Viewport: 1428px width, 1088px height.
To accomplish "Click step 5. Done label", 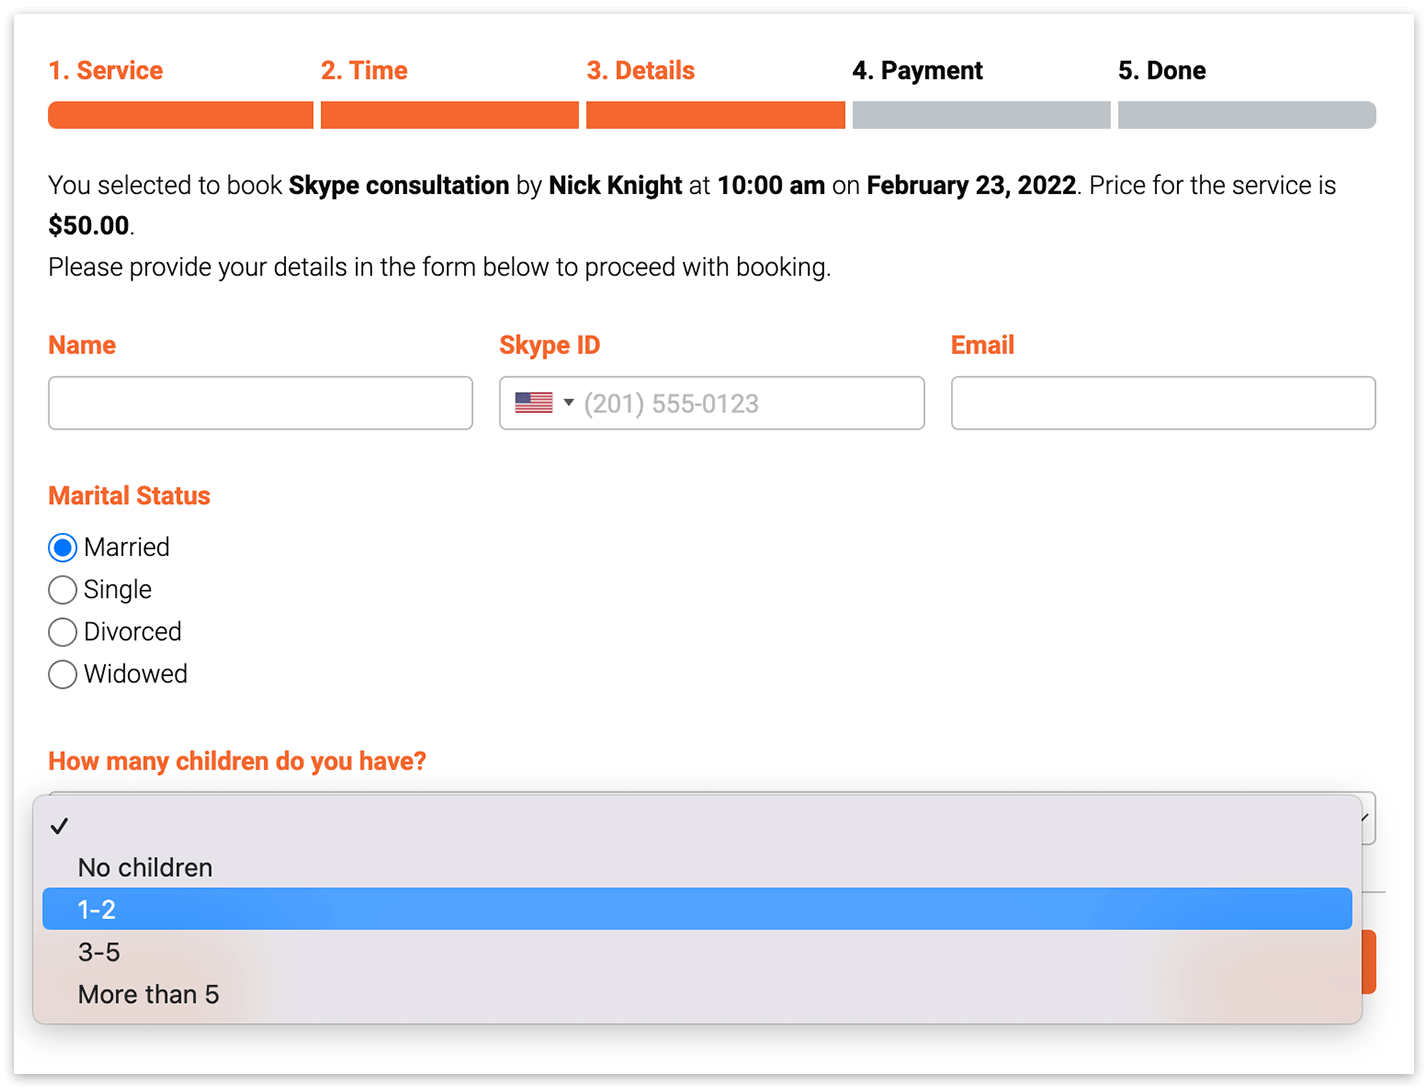I will click(1162, 70).
